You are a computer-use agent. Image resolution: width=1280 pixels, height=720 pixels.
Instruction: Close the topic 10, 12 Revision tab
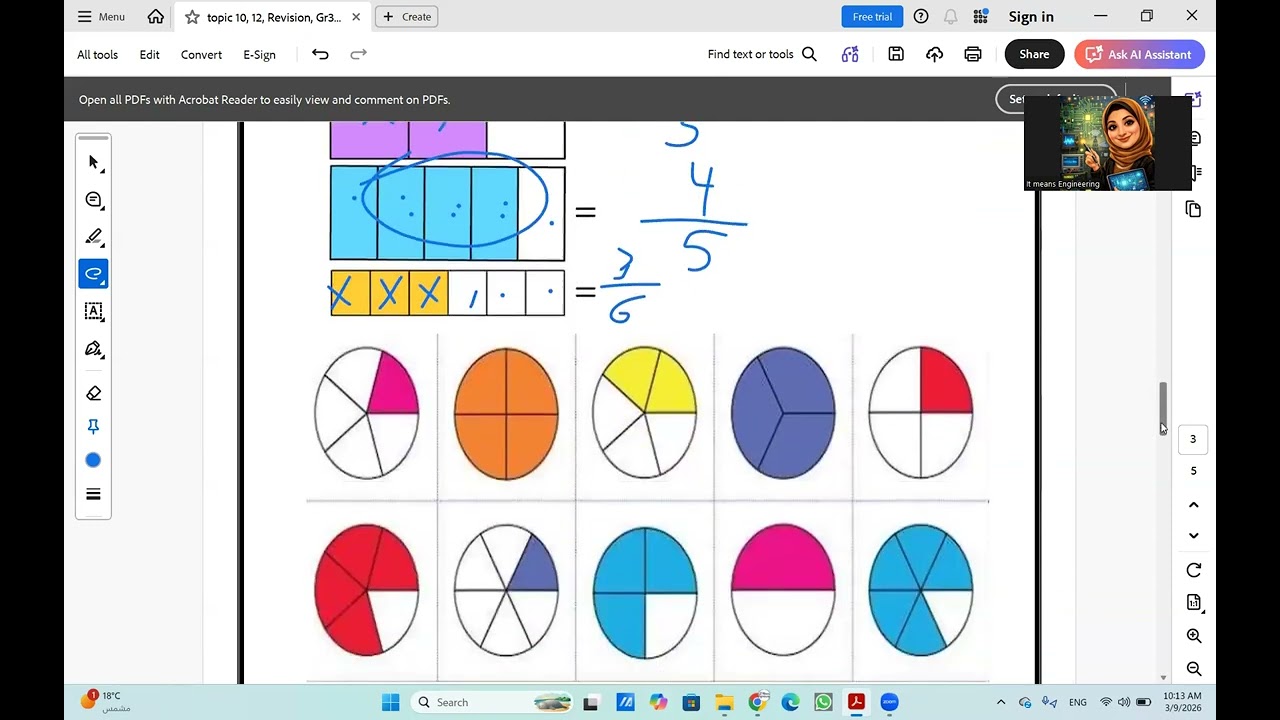tap(356, 17)
